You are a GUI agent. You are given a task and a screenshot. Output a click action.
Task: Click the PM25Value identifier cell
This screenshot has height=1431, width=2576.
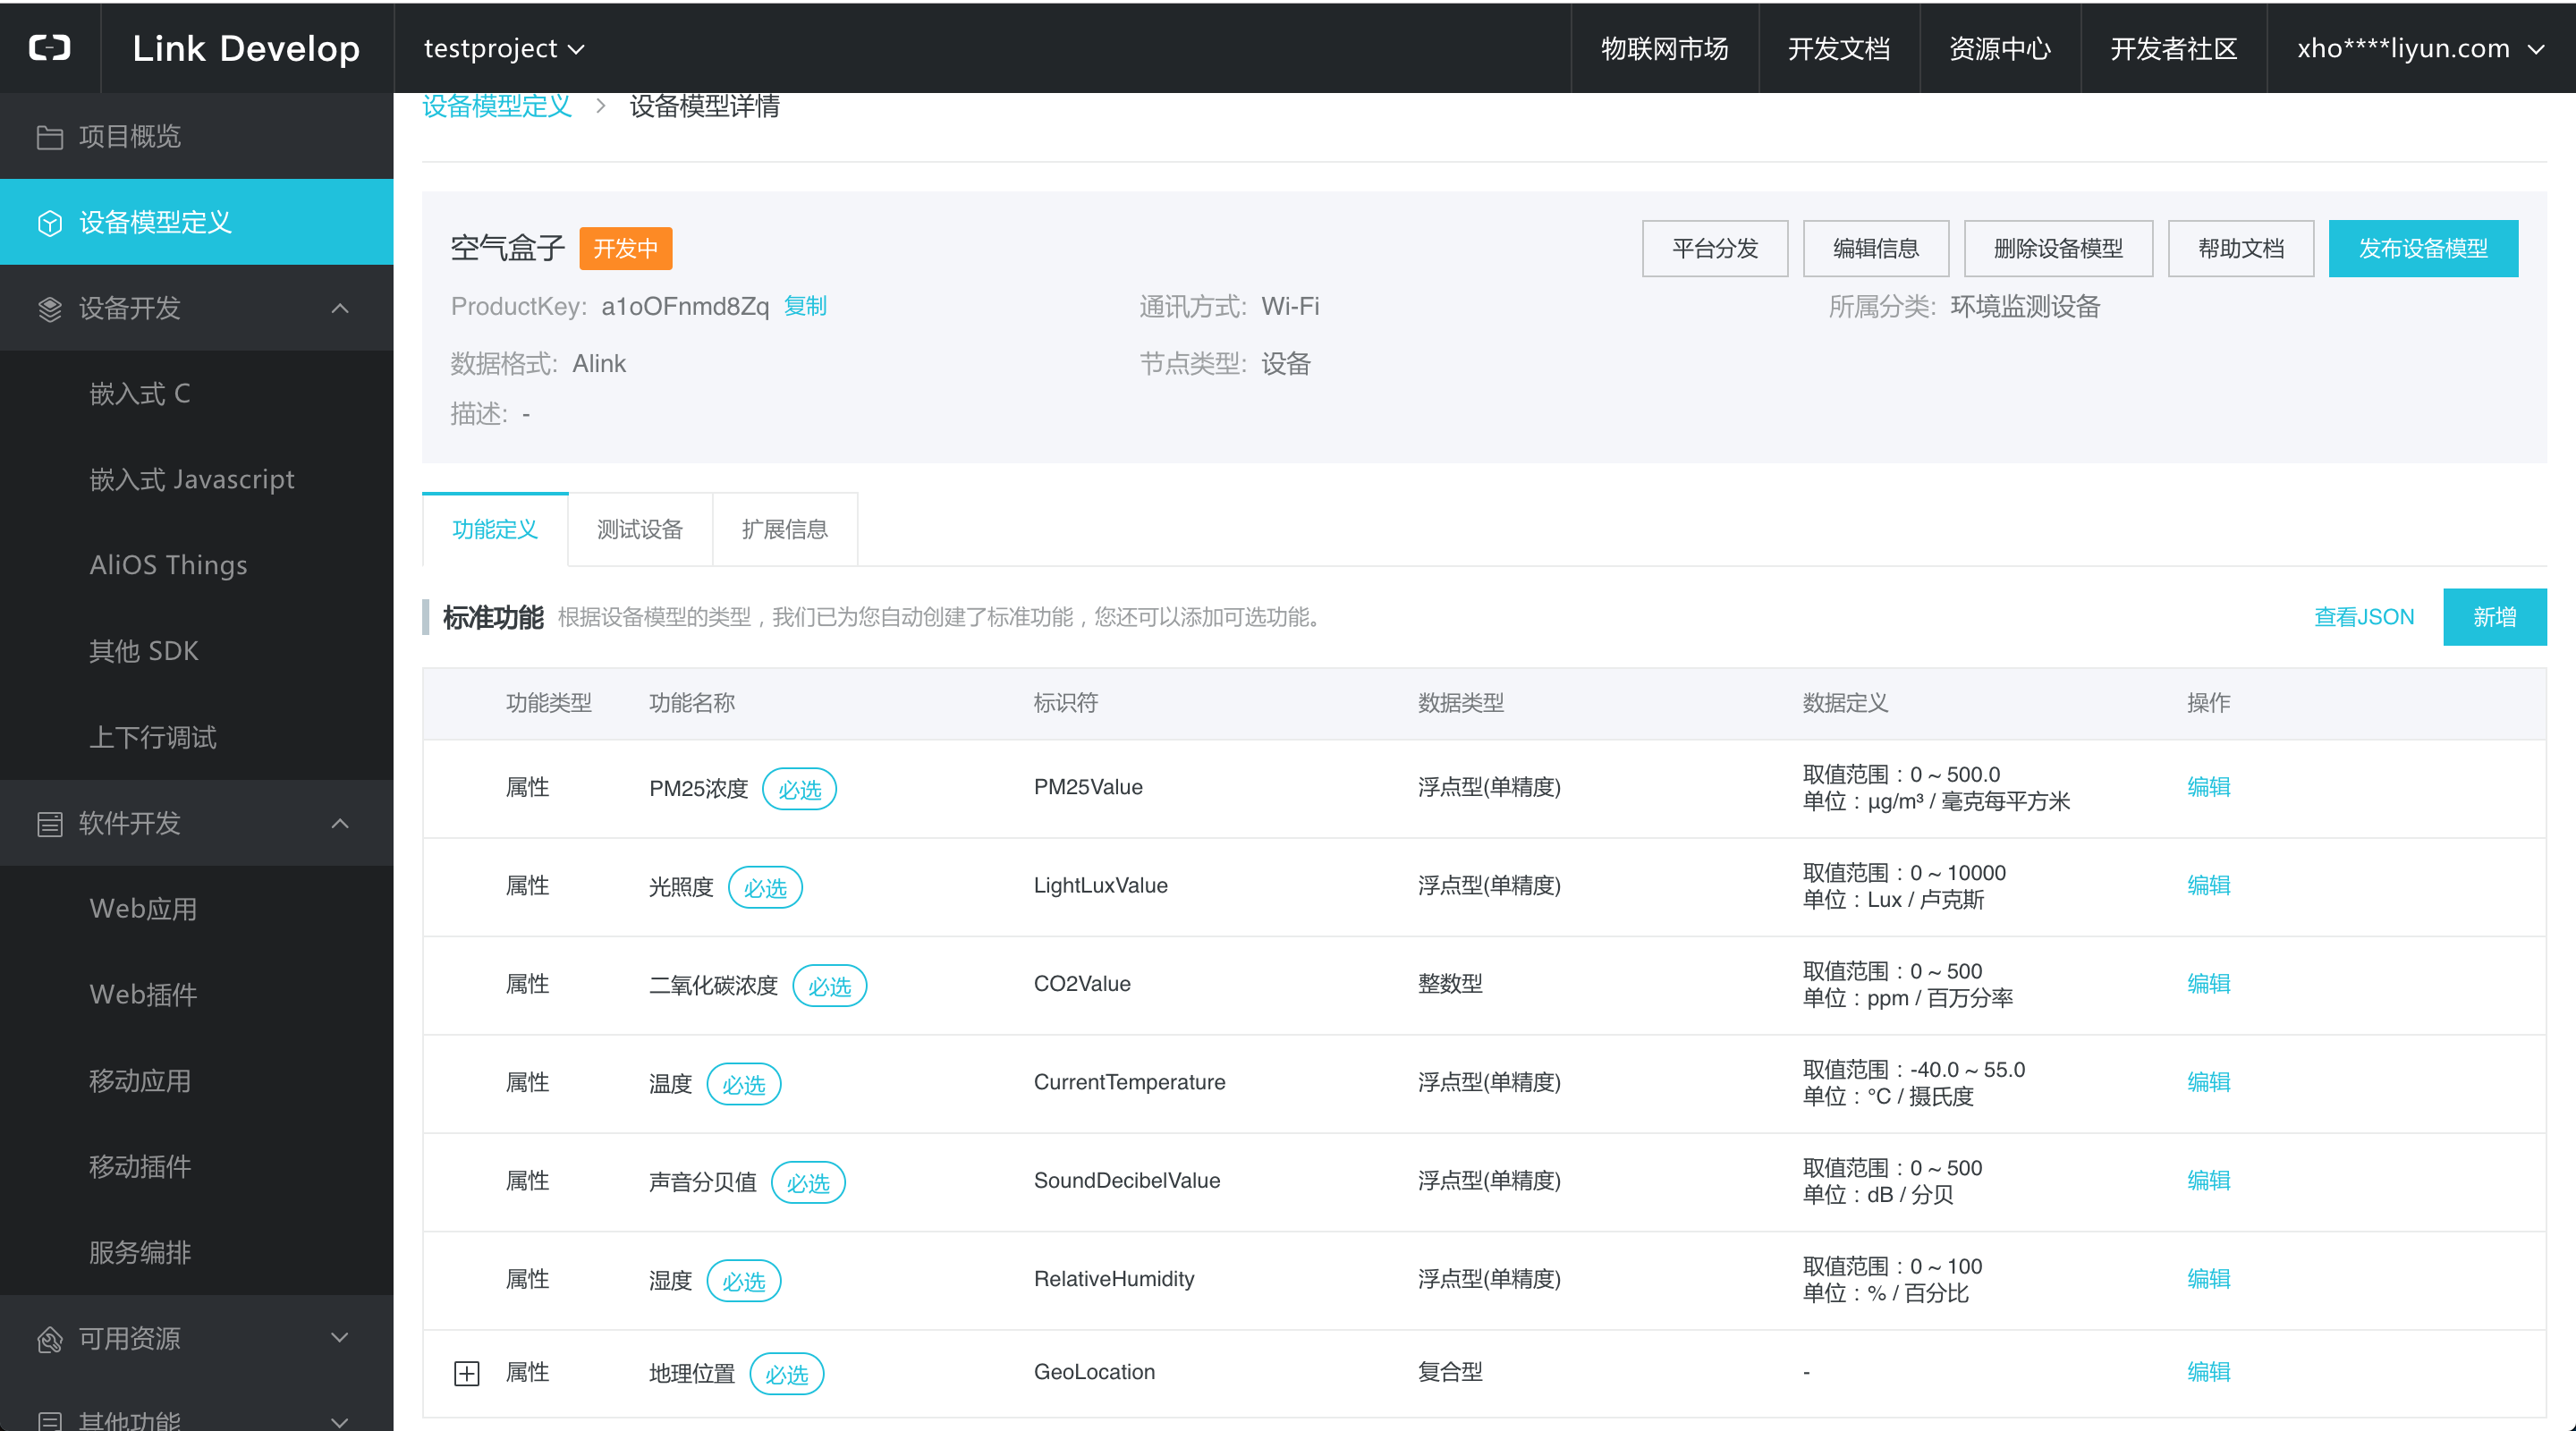click(1088, 787)
